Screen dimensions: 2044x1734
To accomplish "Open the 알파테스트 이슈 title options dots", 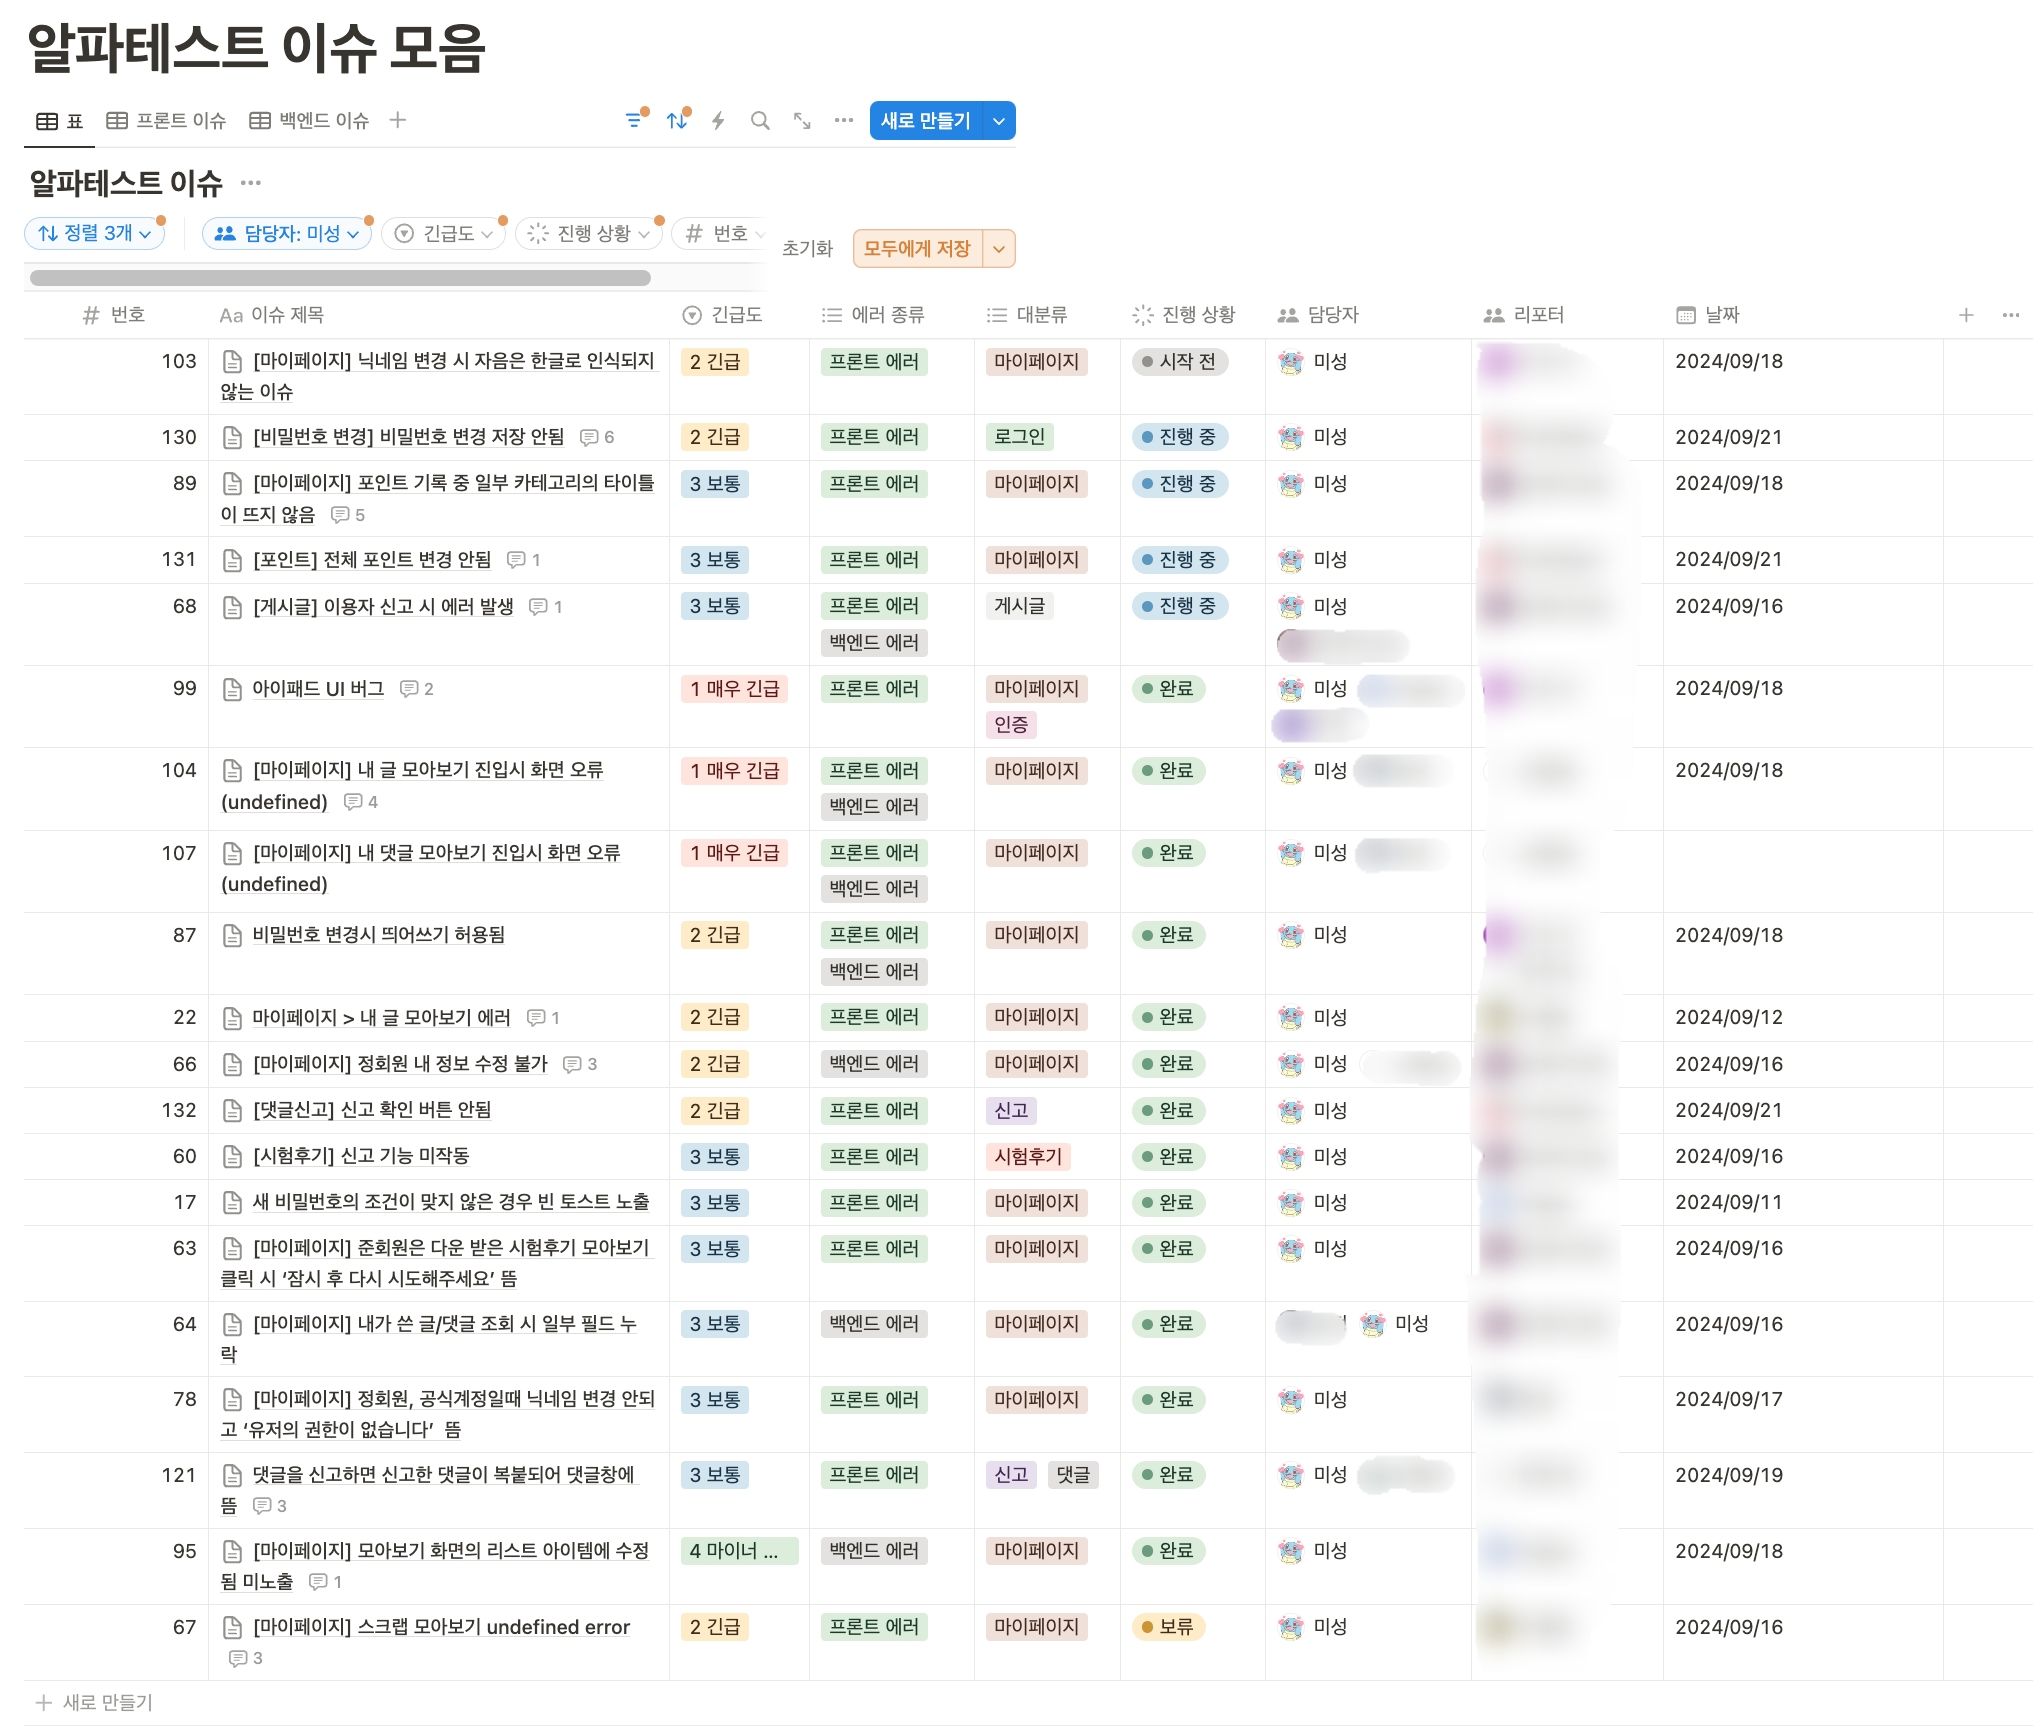I will click(x=251, y=183).
